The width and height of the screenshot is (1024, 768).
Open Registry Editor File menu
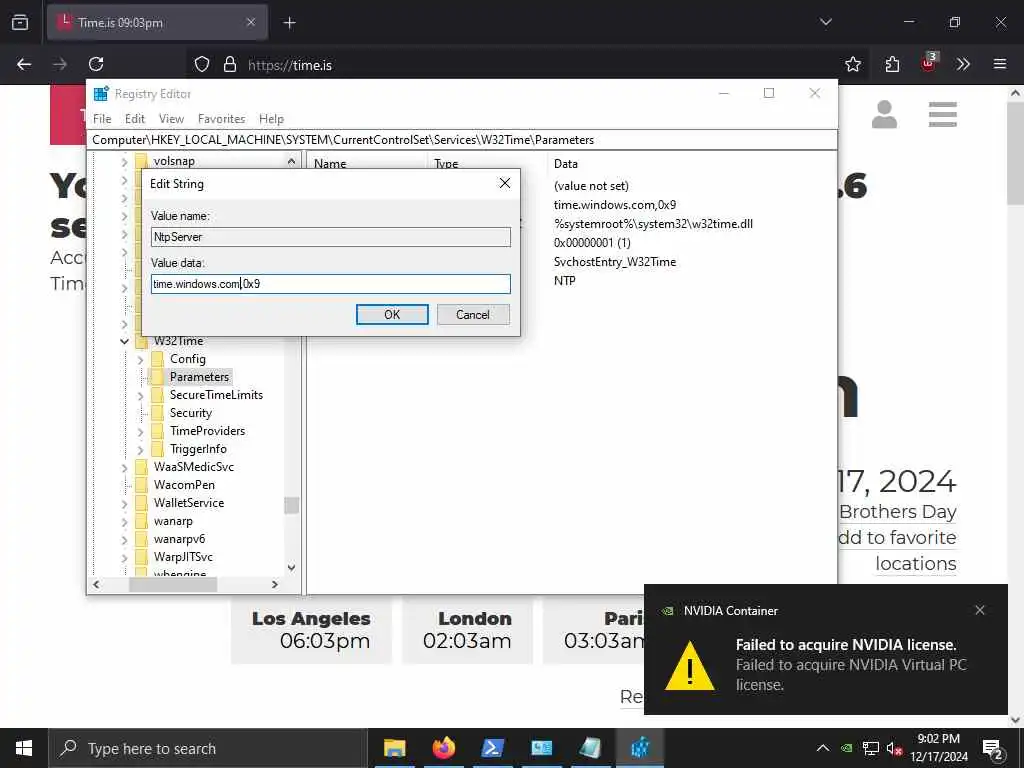point(102,119)
